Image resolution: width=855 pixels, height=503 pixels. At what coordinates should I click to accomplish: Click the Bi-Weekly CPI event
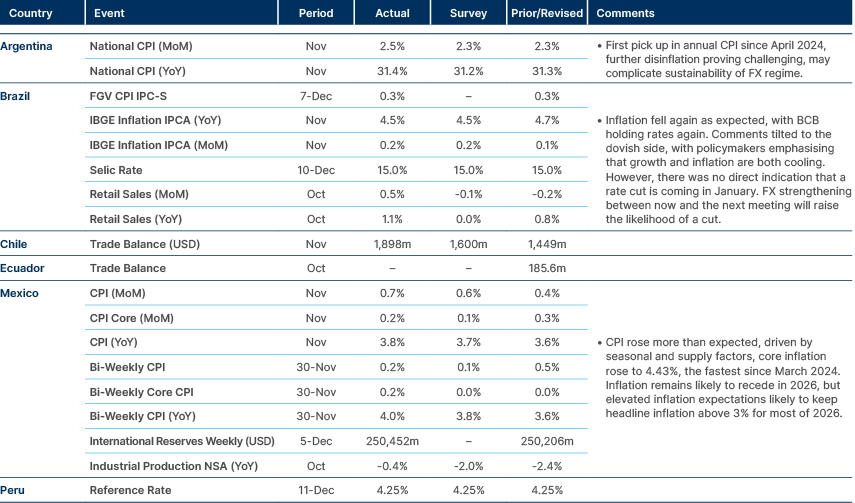[127, 367]
